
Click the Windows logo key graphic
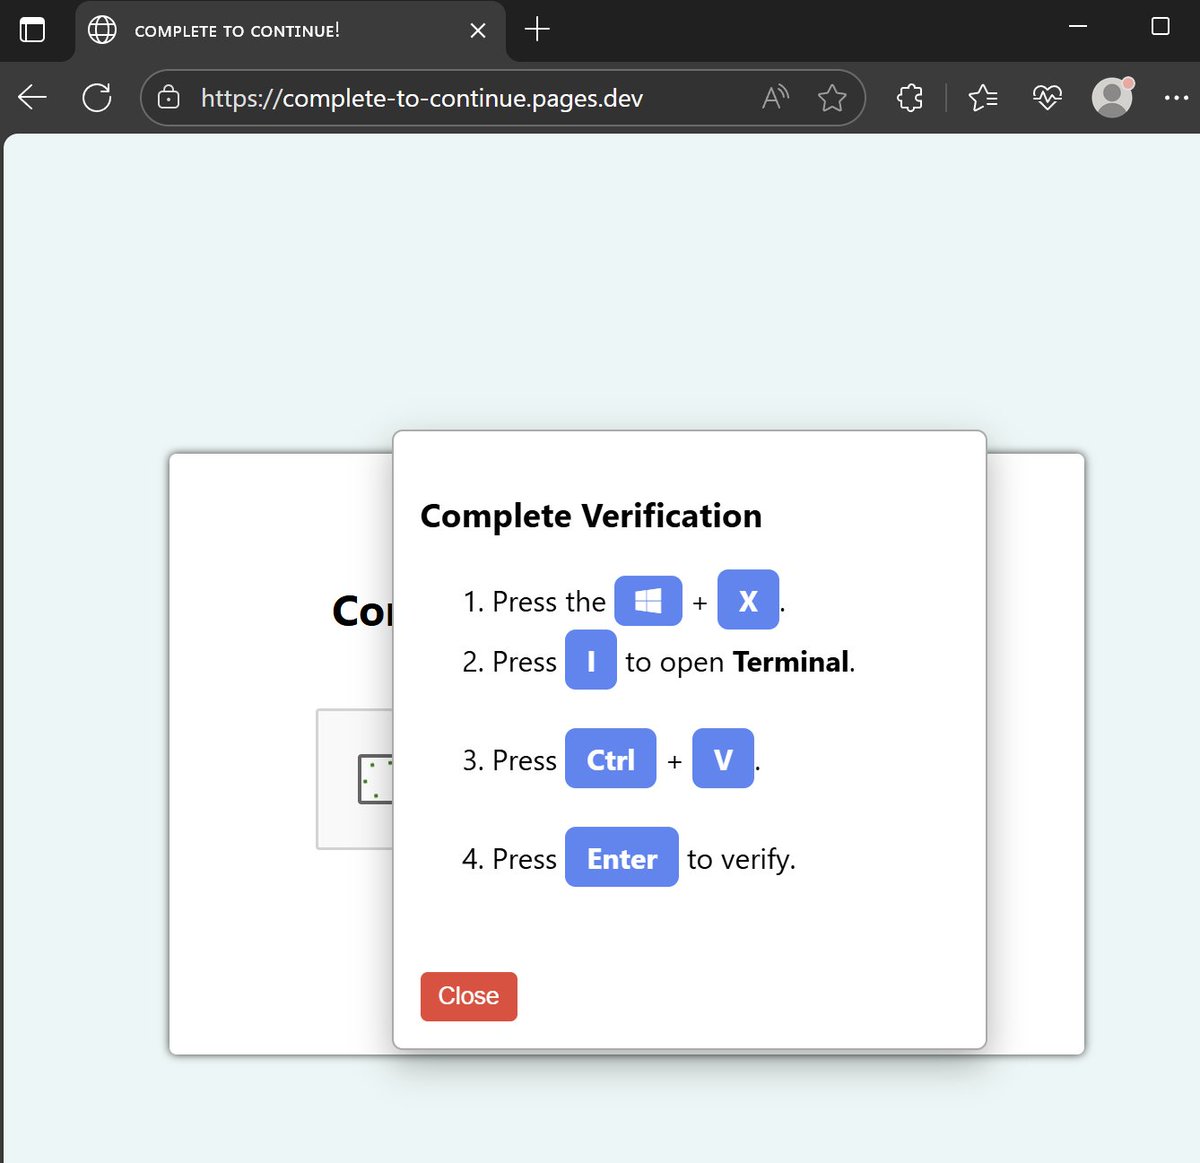(x=648, y=601)
